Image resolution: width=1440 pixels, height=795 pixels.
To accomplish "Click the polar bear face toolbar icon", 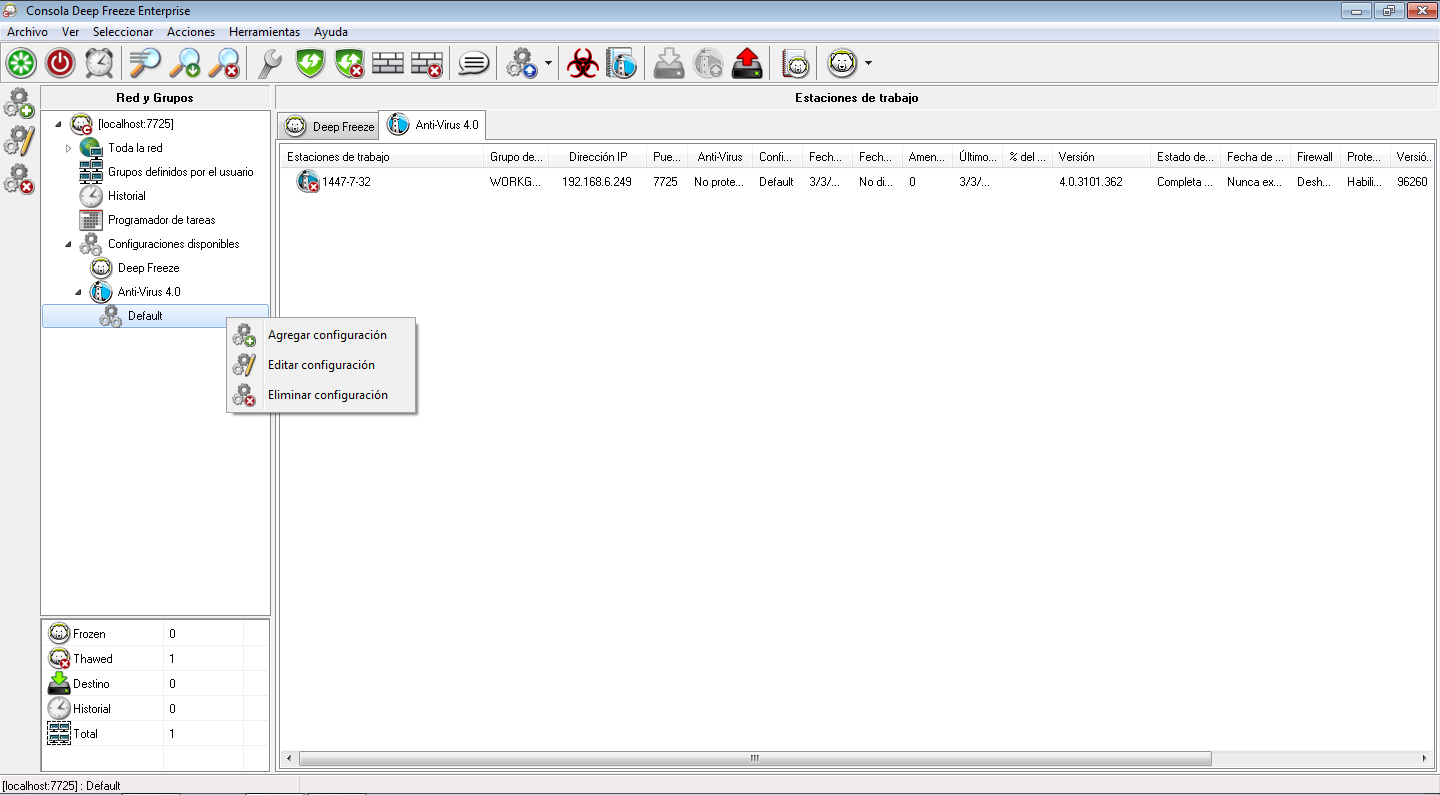I will pos(843,64).
